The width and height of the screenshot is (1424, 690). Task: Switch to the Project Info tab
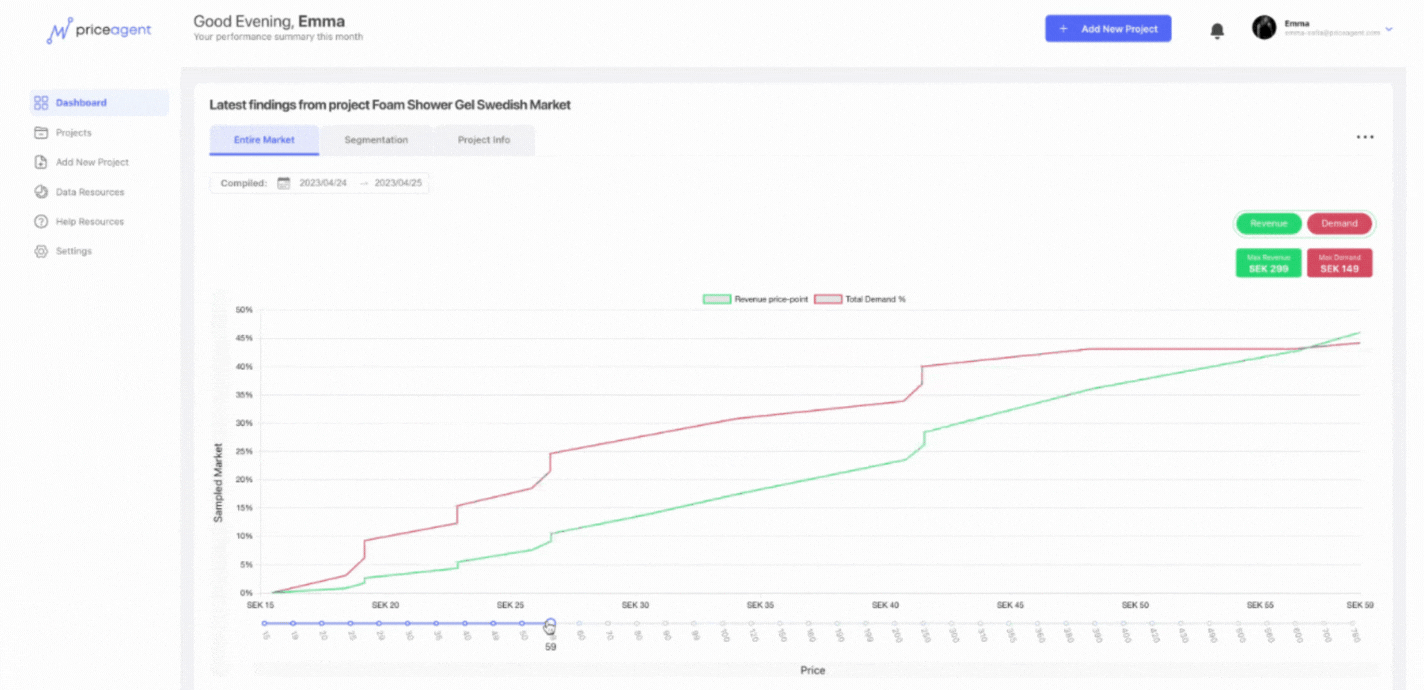484,140
